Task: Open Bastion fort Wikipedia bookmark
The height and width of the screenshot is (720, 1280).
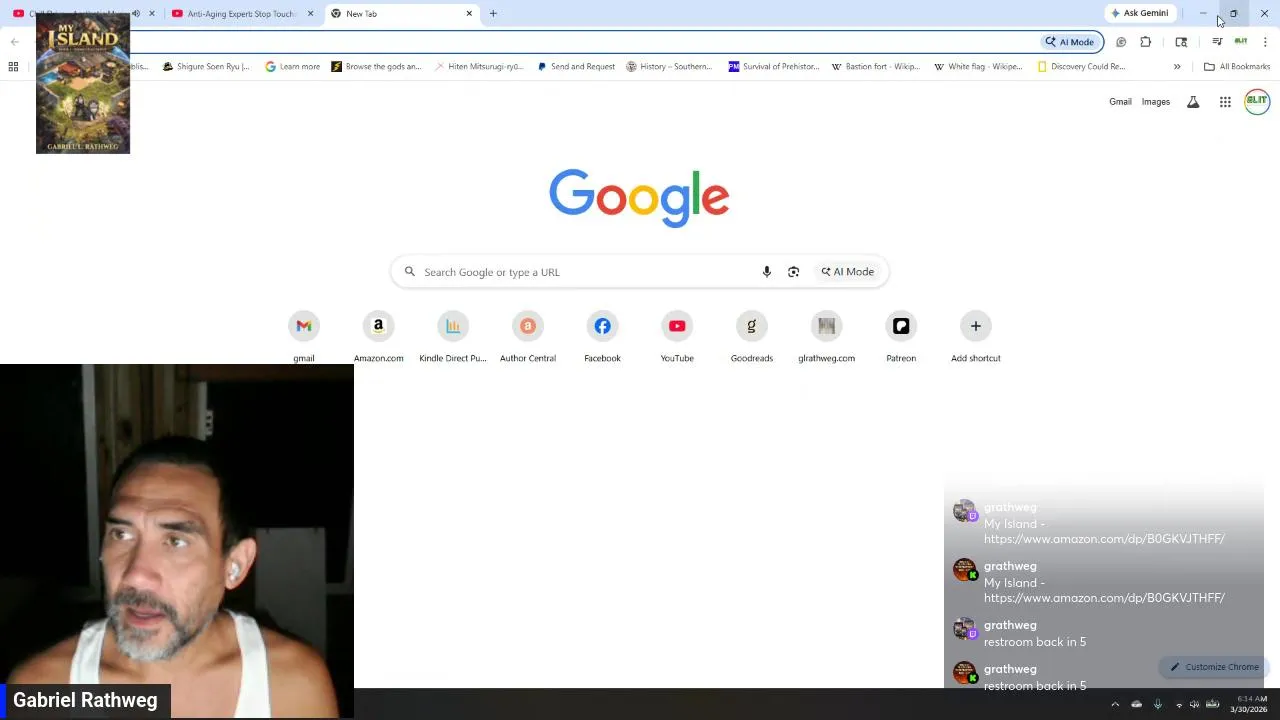Action: point(876,67)
